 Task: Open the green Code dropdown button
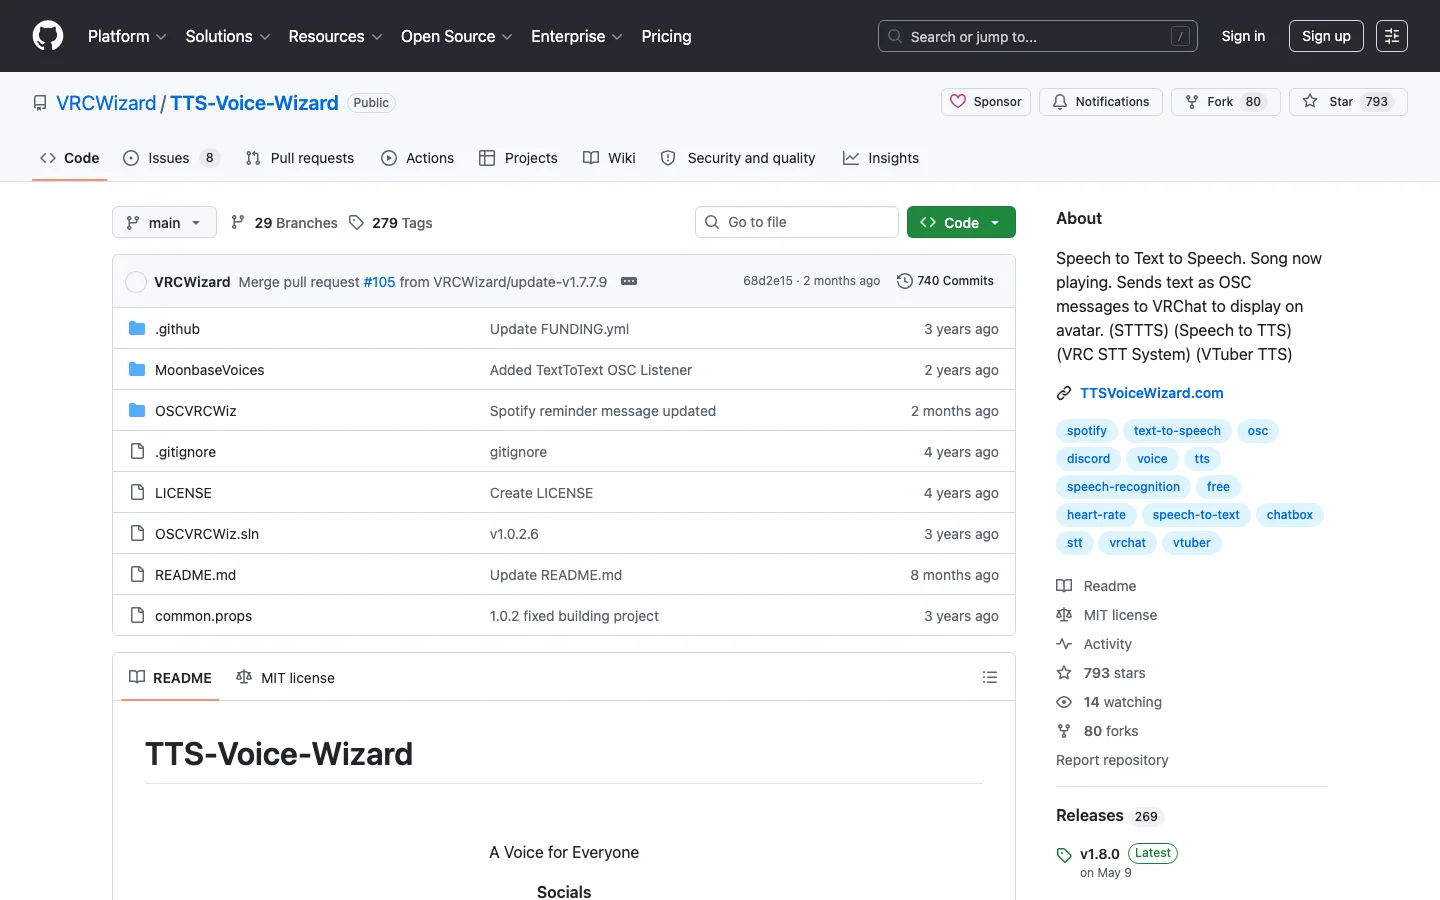(961, 222)
